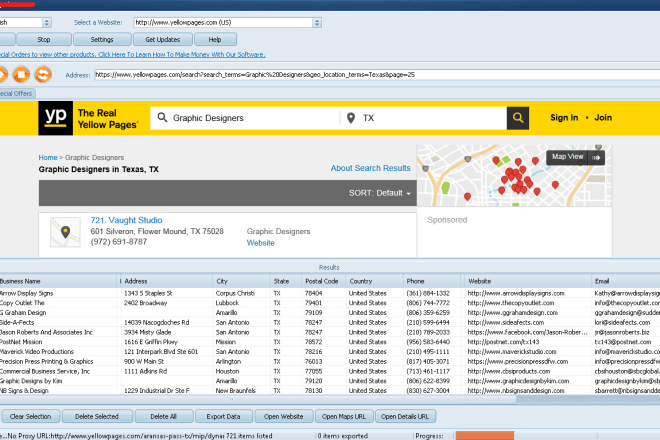Image resolution: width=660 pixels, height=440 pixels.
Task: Click Export Data button
Action: (x=224, y=416)
